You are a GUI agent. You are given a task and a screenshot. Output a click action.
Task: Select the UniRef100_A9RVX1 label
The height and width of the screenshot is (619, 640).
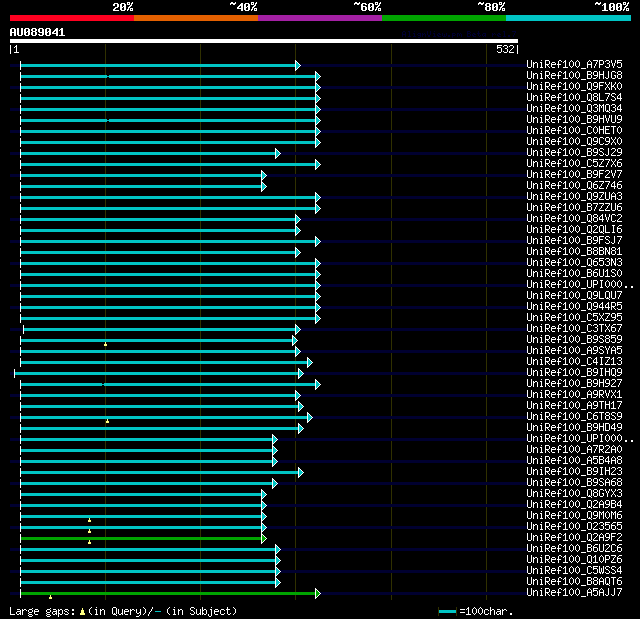[x=574, y=395]
